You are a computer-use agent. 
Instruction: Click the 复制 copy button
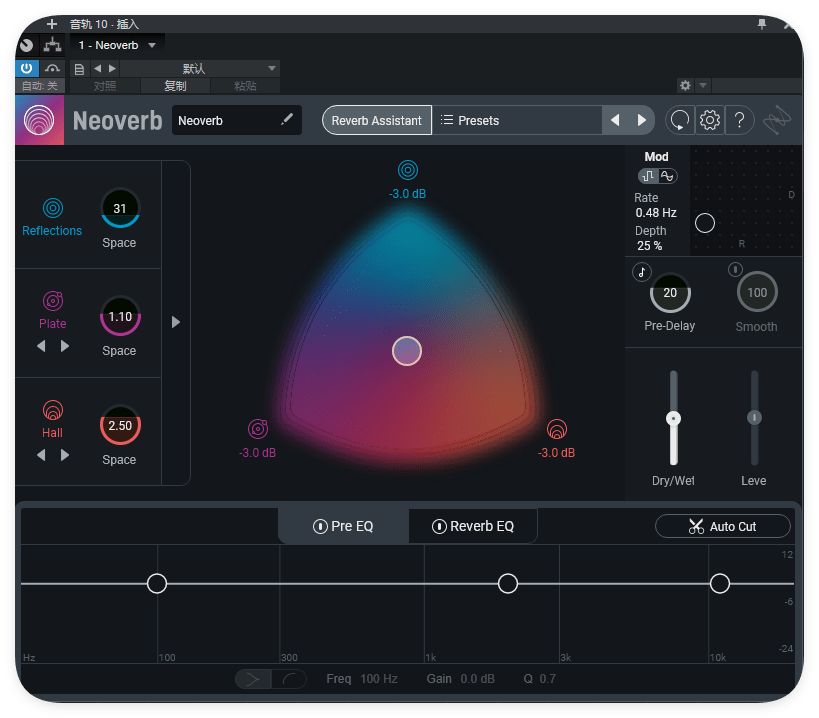(176, 86)
